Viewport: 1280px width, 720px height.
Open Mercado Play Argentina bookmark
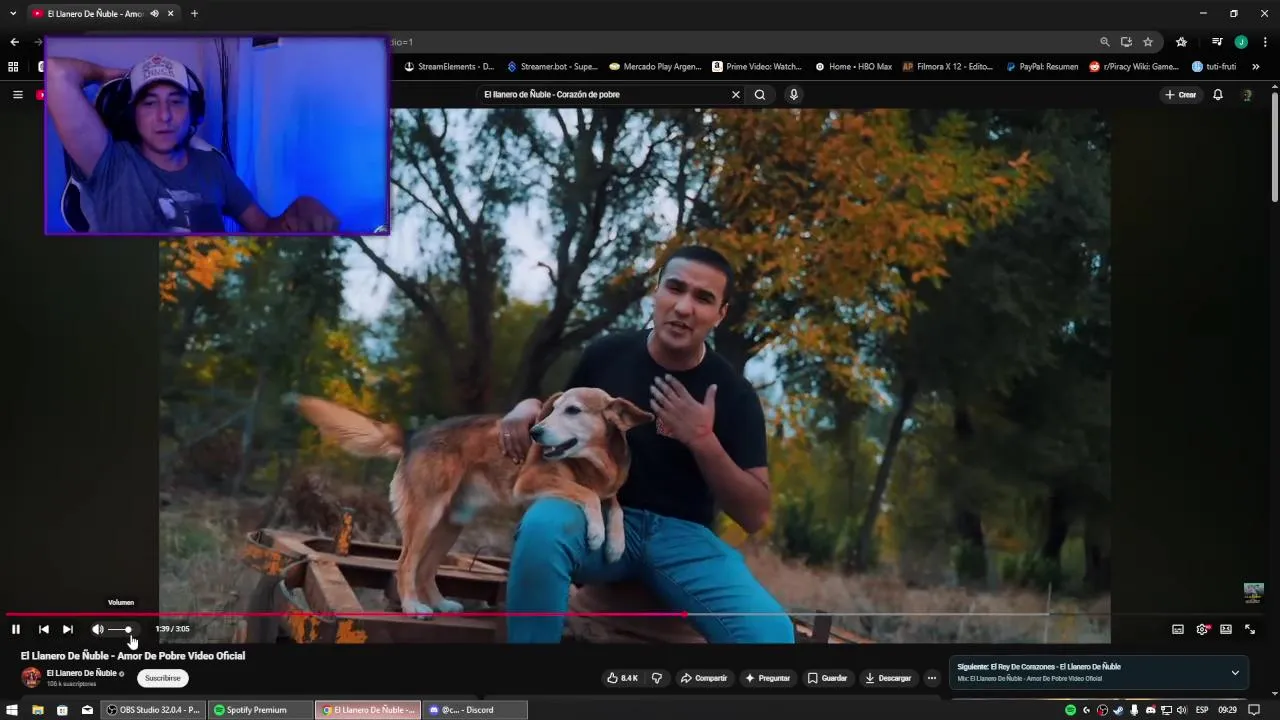pos(656,67)
